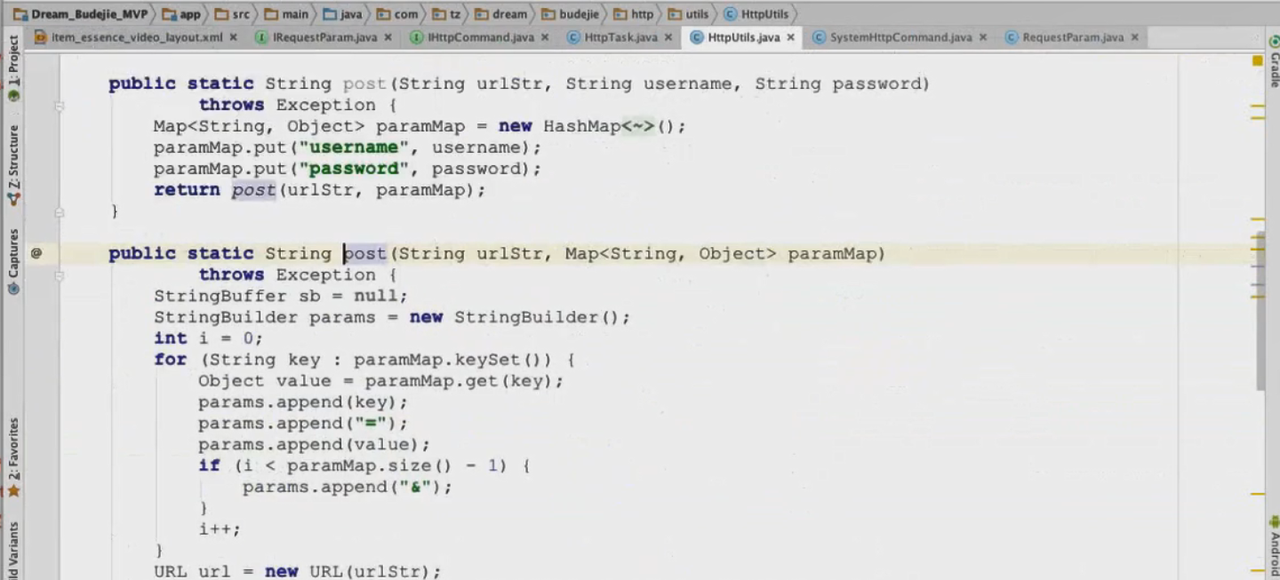Open the Z: Structure side panel

point(13,165)
